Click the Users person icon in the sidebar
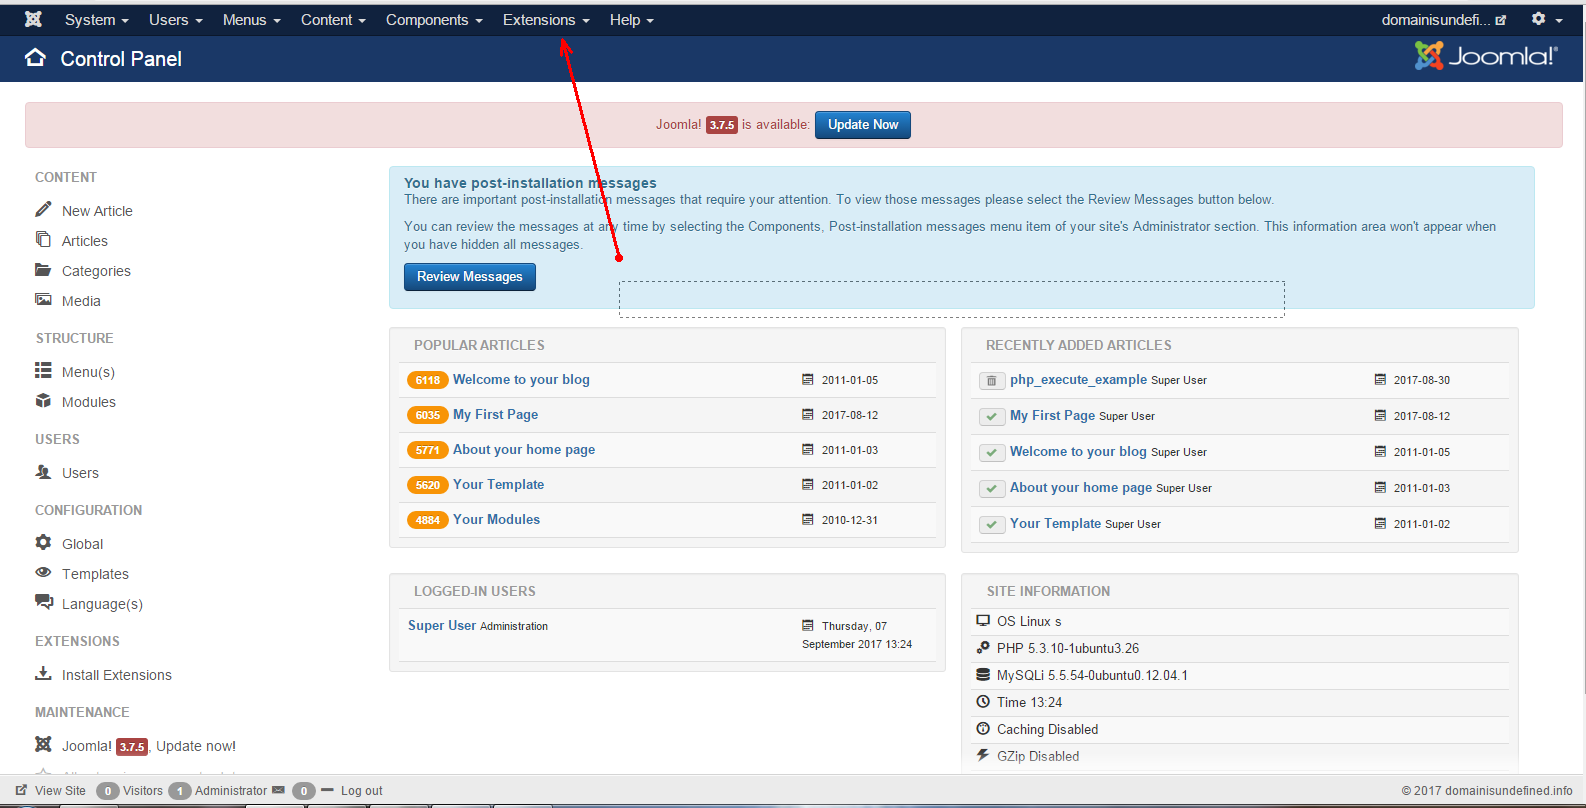 (43, 471)
